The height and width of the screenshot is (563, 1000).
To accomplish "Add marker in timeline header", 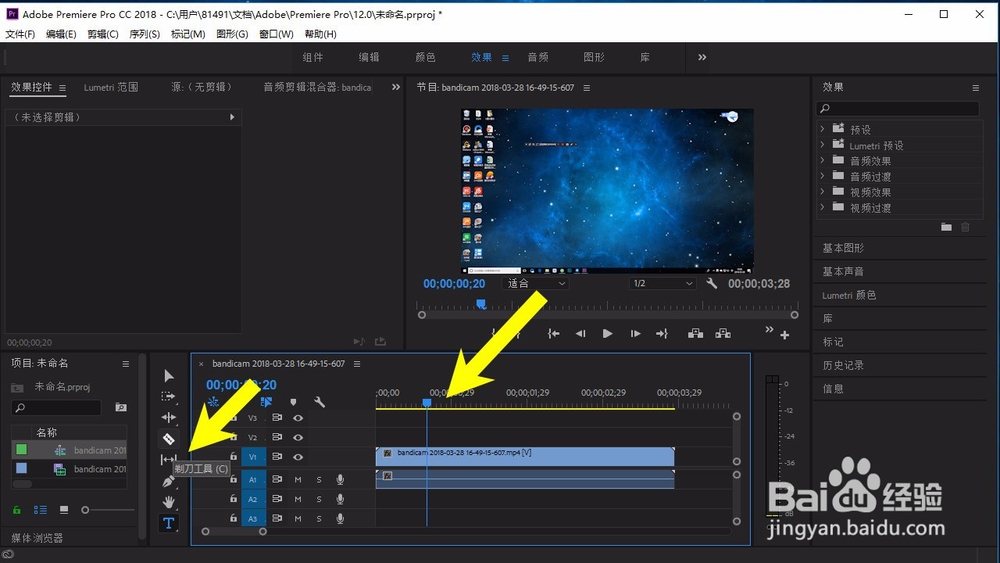I will [293, 402].
